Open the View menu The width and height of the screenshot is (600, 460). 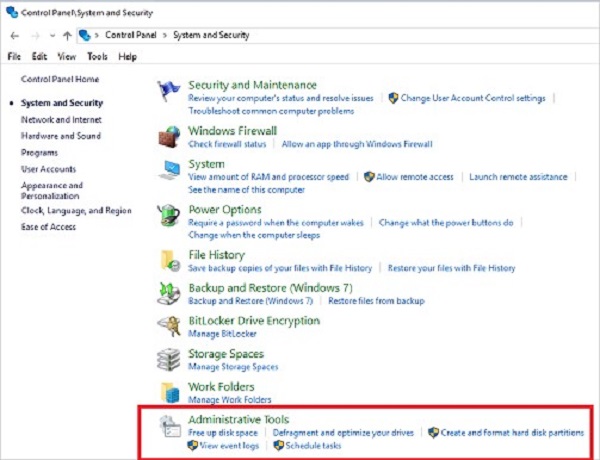click(67, 57)
